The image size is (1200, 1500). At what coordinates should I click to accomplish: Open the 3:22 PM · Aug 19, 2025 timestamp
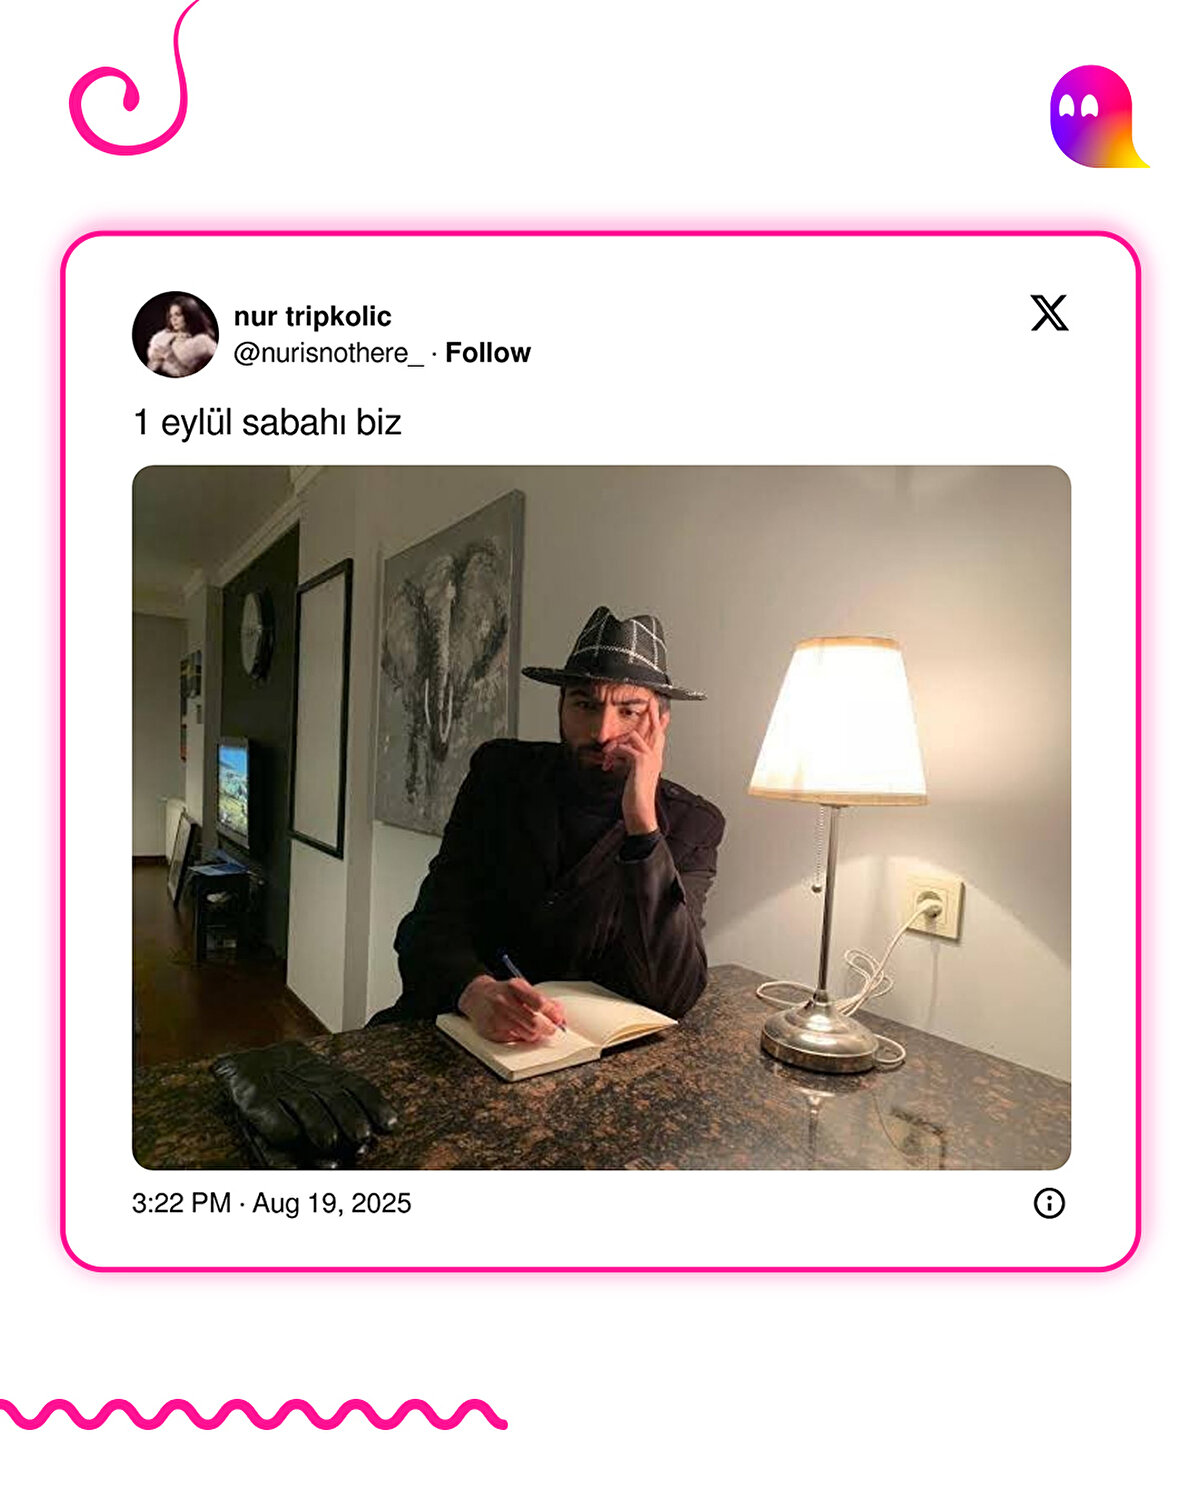click(x=272, y=1203)
